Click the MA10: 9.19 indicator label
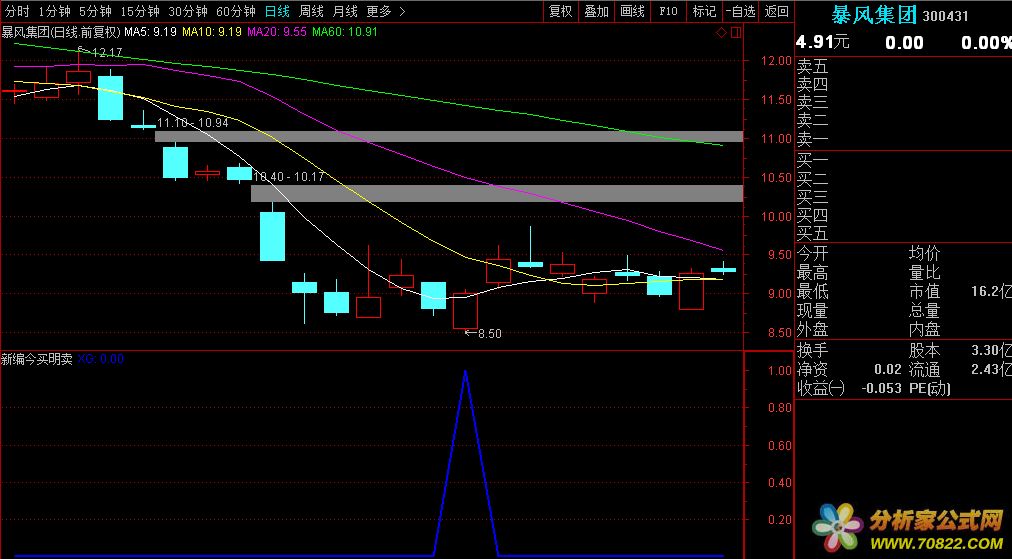Screen dimensions: 1012x559 [x=212, y=32]
